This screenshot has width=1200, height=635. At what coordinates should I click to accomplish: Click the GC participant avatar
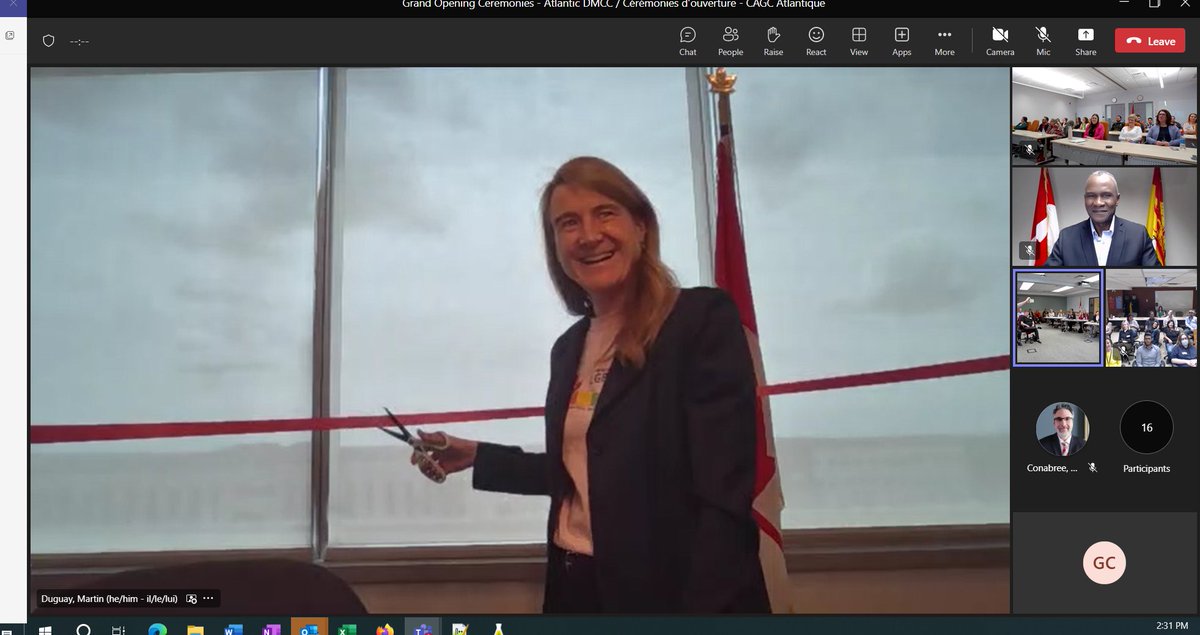tap(1104, 563)
